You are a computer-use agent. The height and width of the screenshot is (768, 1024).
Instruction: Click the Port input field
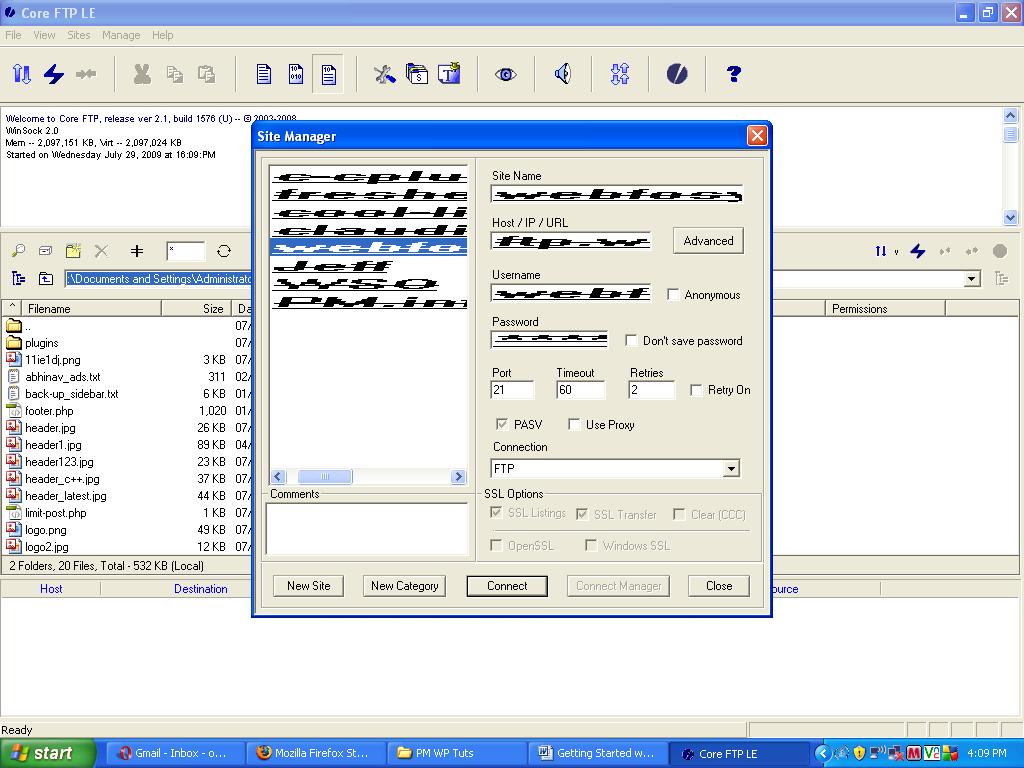click(512, 390)
